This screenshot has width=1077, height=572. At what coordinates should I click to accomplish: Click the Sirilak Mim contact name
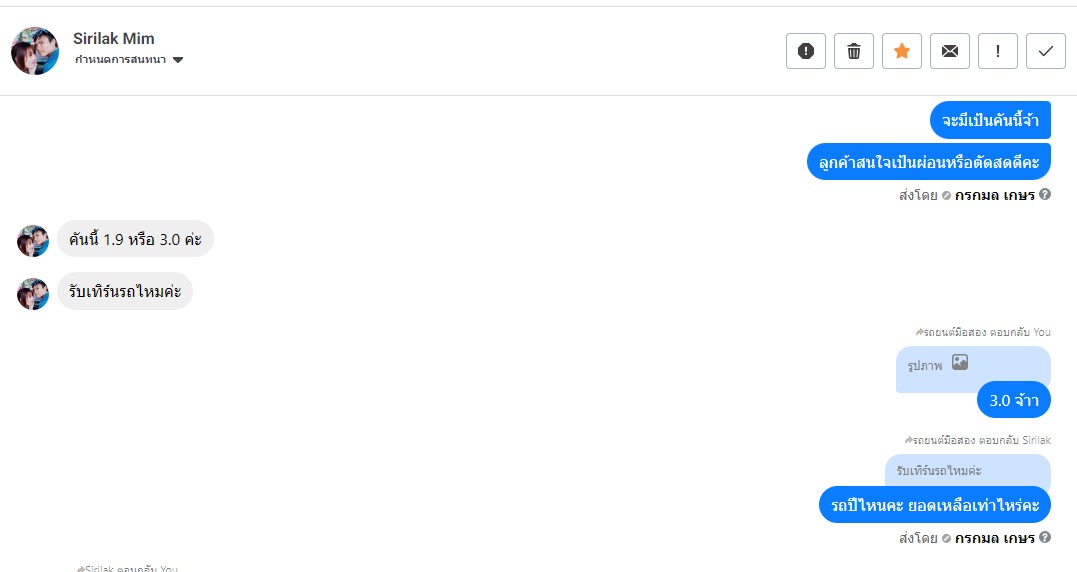[x=114, y=39]
